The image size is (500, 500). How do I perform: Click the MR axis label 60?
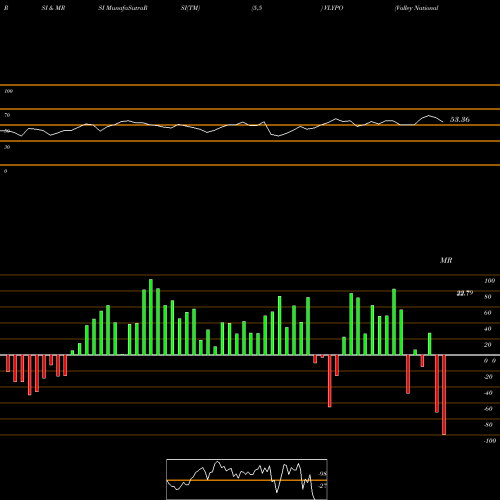488,313
